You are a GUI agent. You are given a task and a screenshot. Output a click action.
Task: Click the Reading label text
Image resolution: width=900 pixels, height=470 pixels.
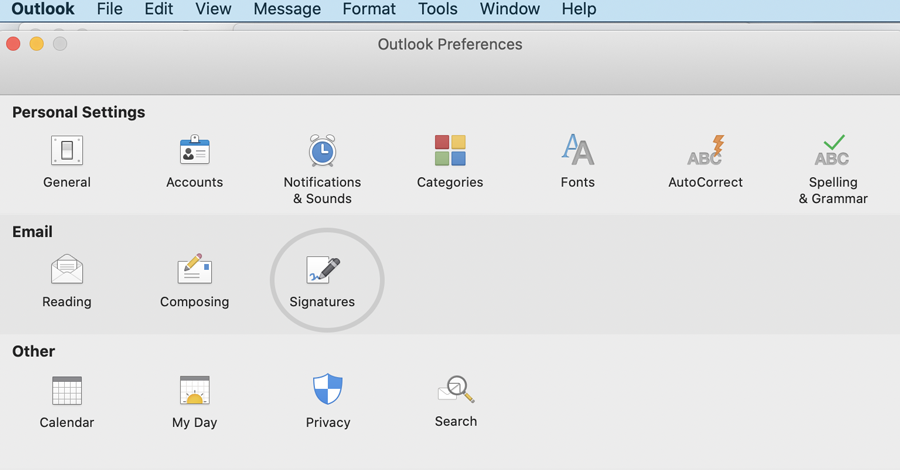pos(67,302)
